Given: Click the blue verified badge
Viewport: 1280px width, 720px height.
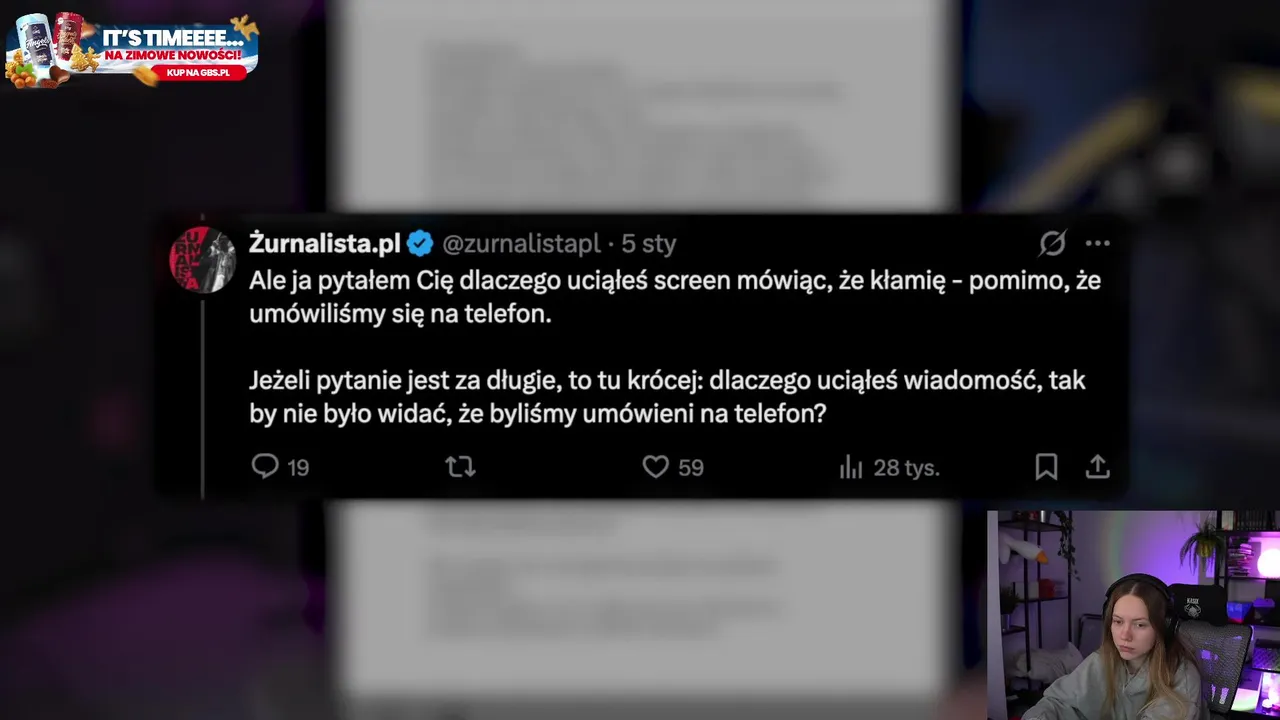Looking at the screenshot, I should [x=420, y=243].
